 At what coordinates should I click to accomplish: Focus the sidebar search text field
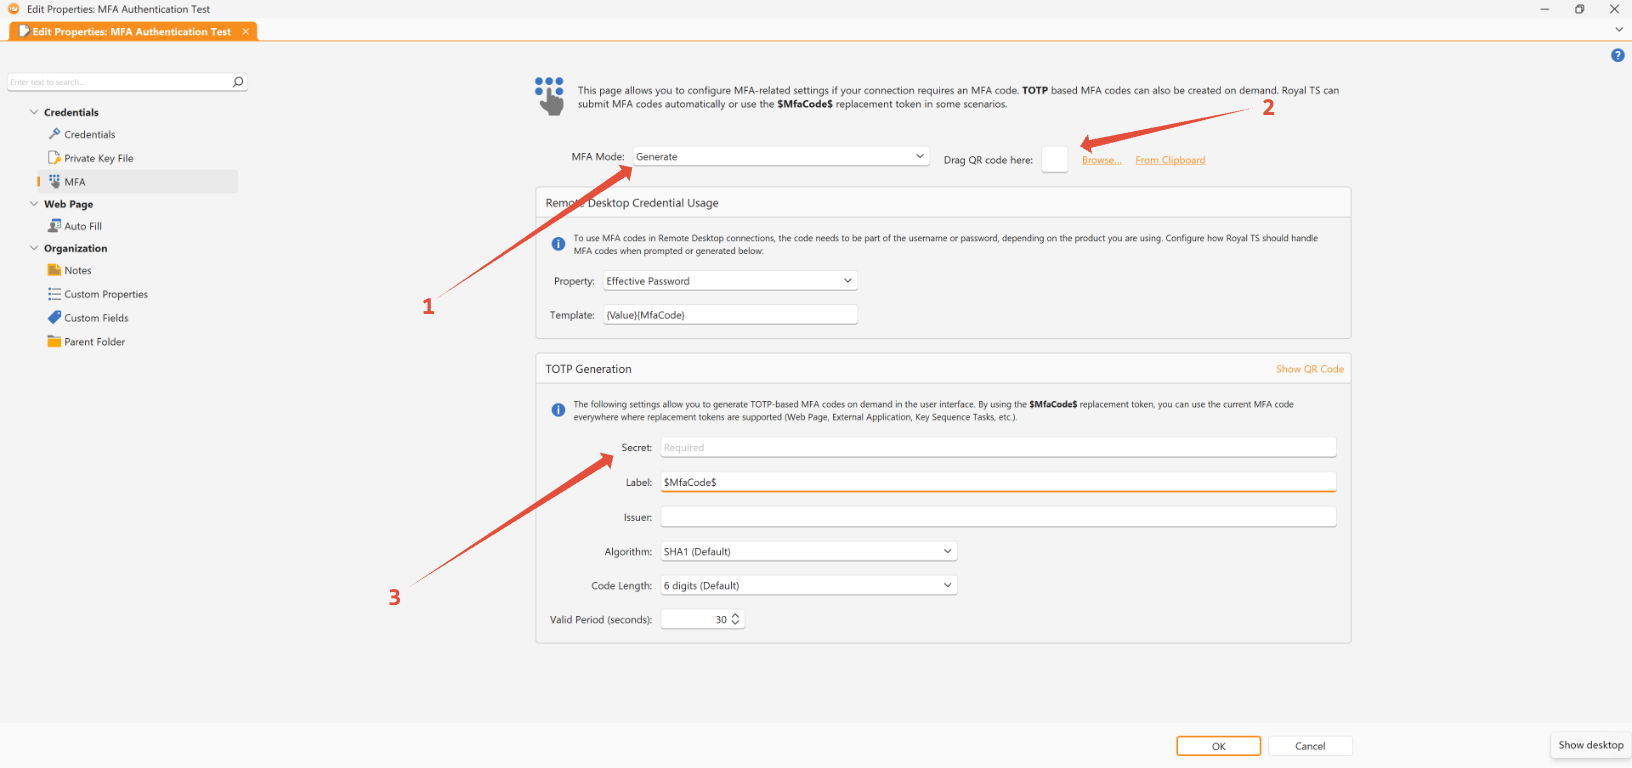click(119, 82)
